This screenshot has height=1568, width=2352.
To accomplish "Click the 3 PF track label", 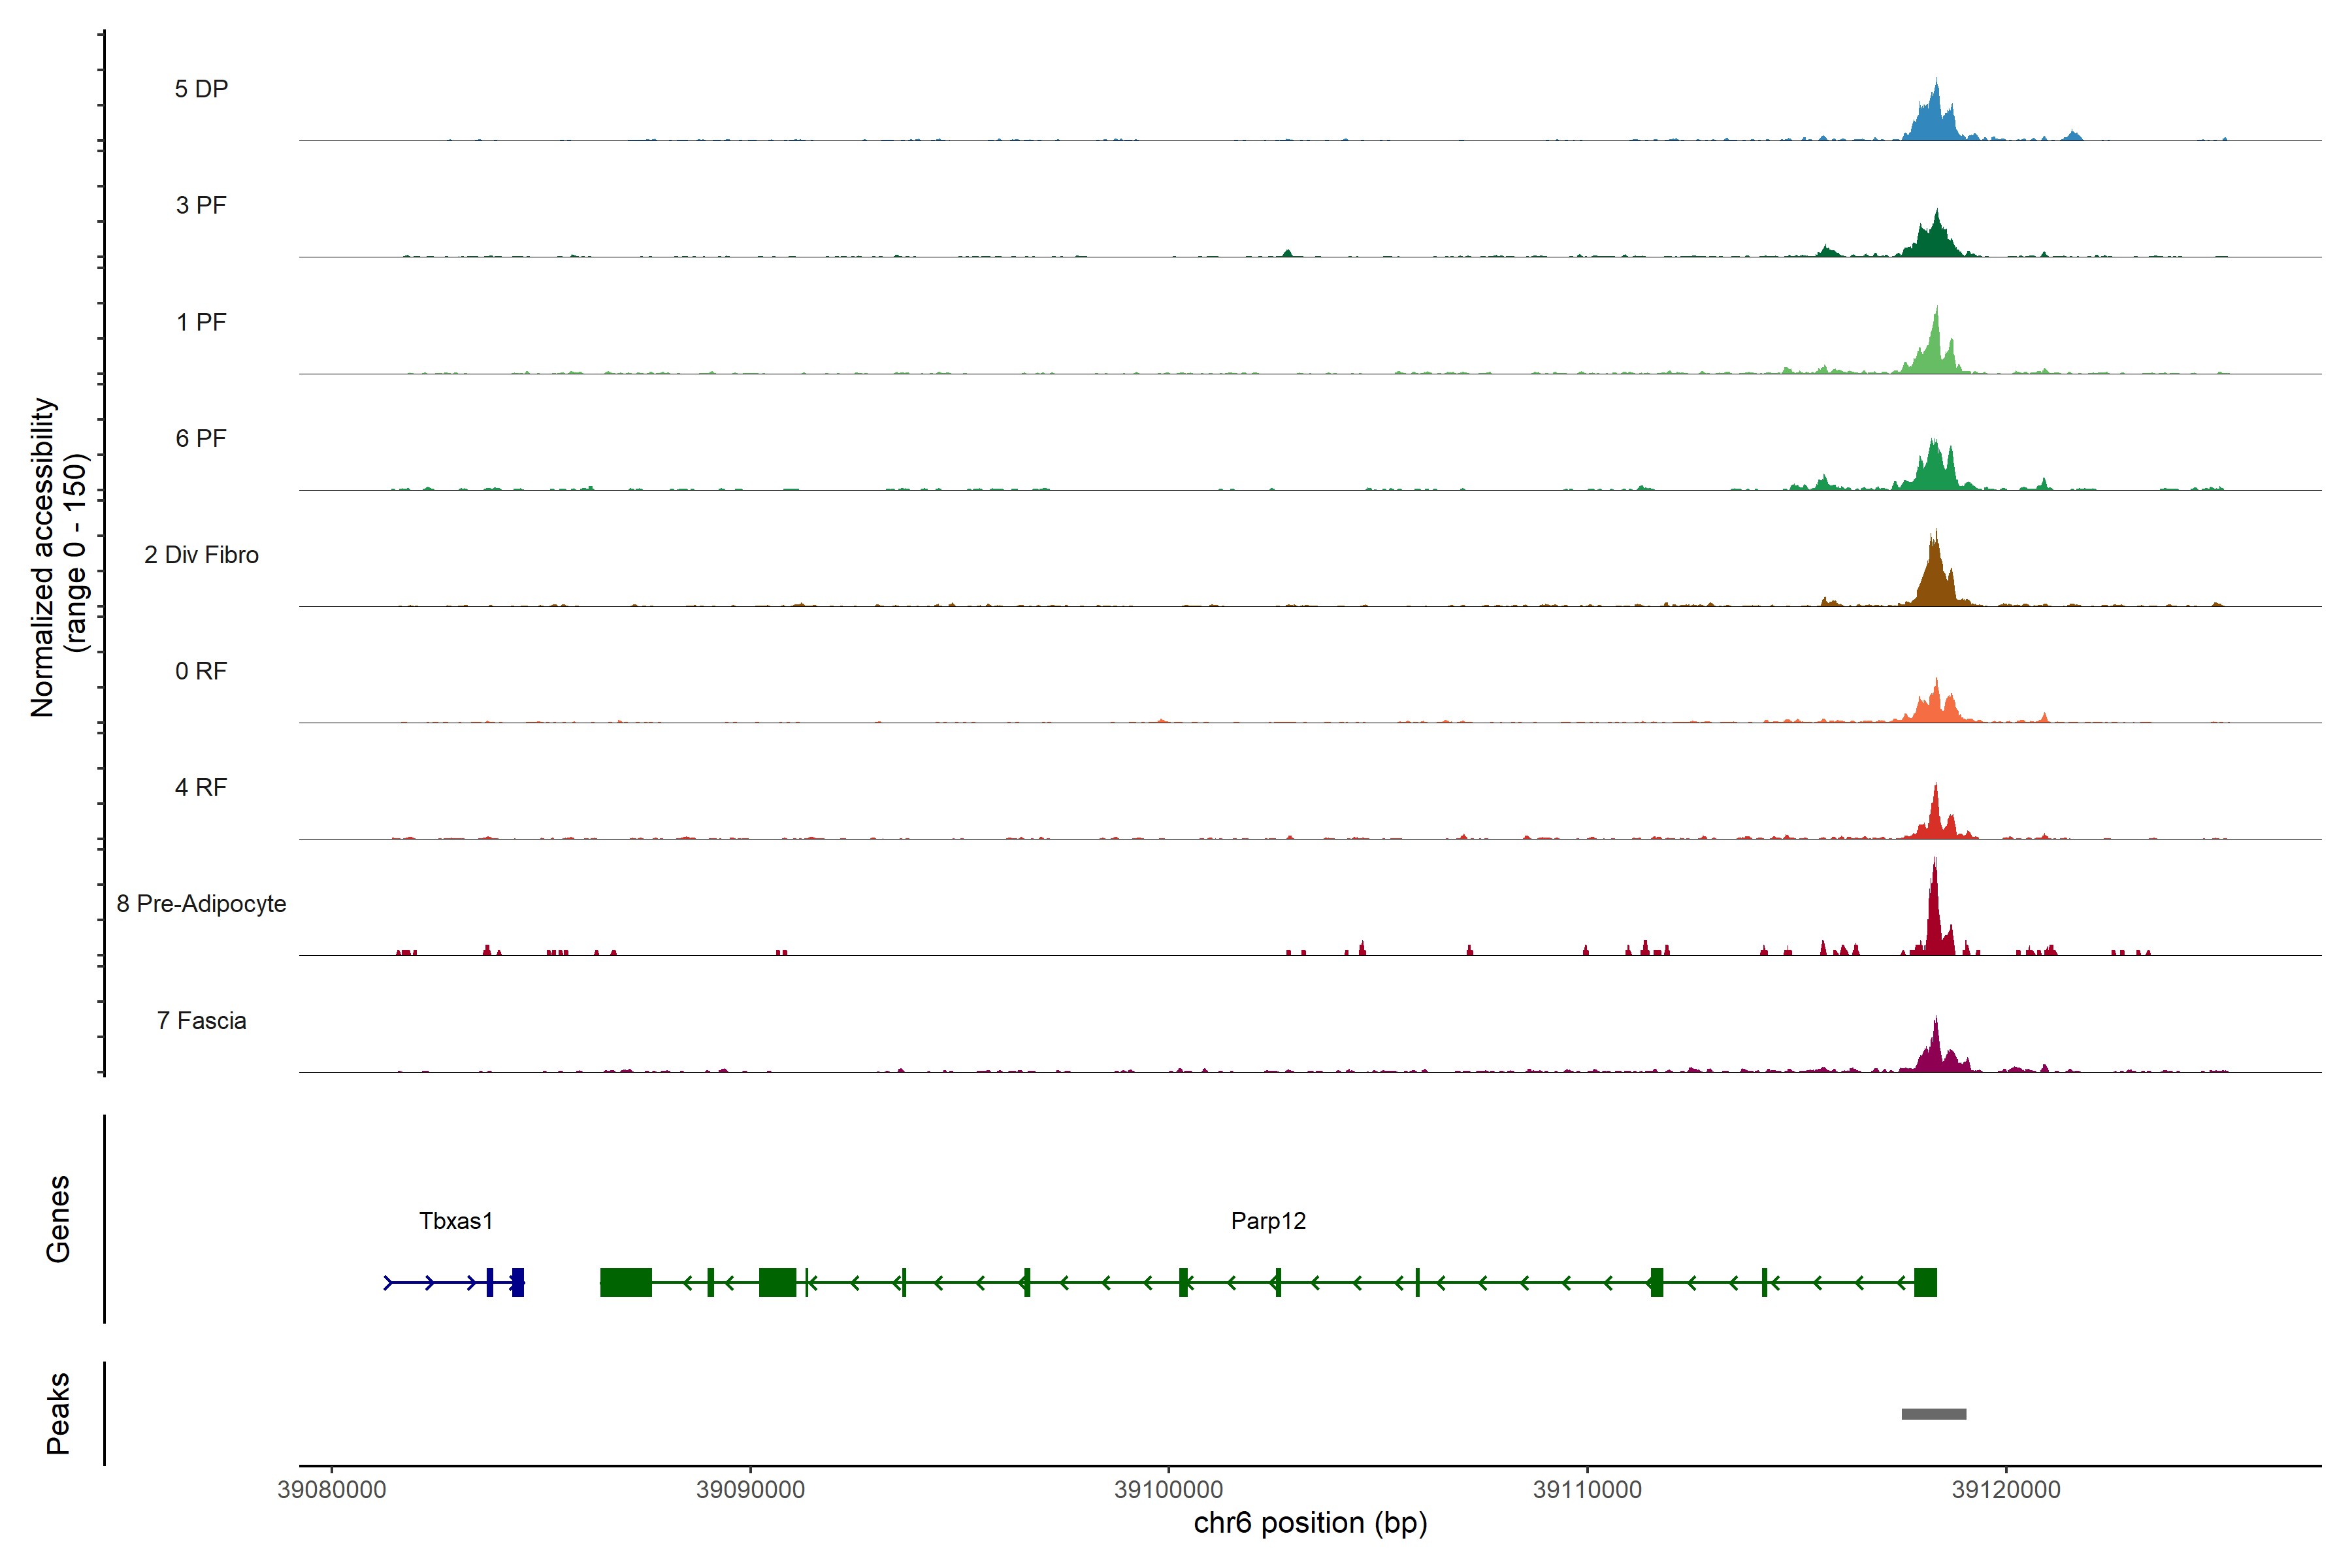I will (201, 205).
